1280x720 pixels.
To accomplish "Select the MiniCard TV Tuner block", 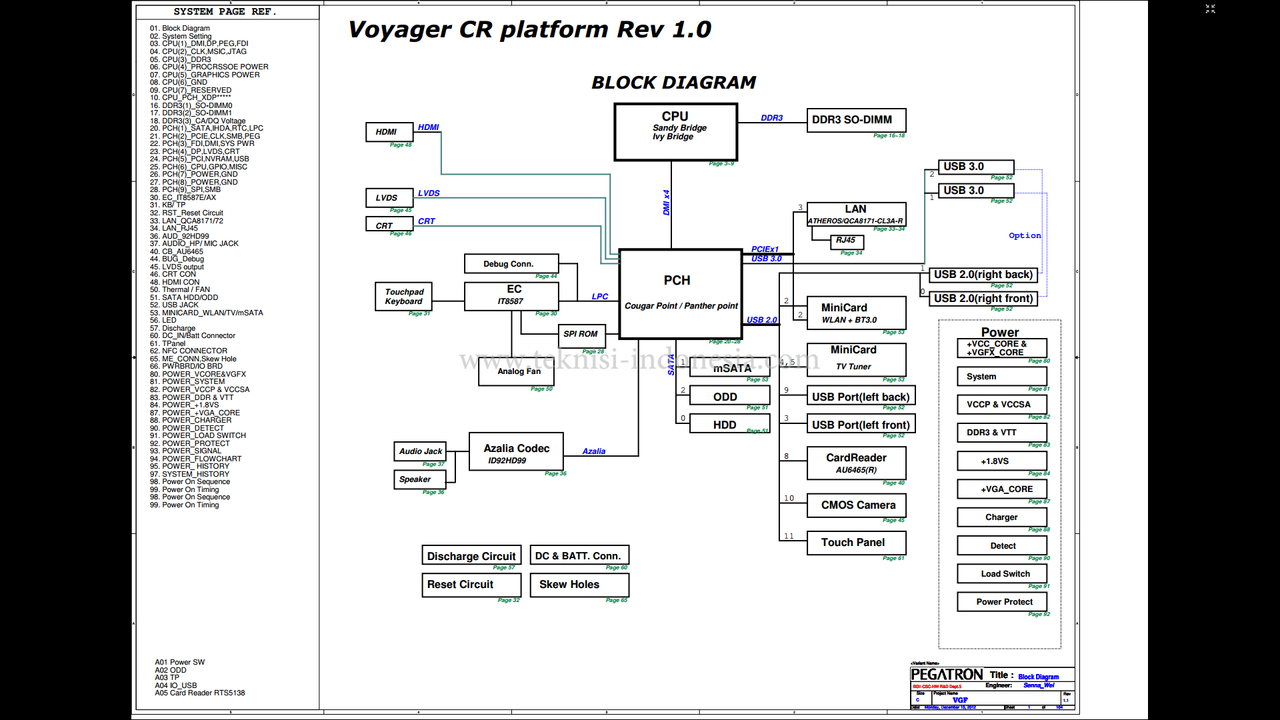I will coord(856,359).
